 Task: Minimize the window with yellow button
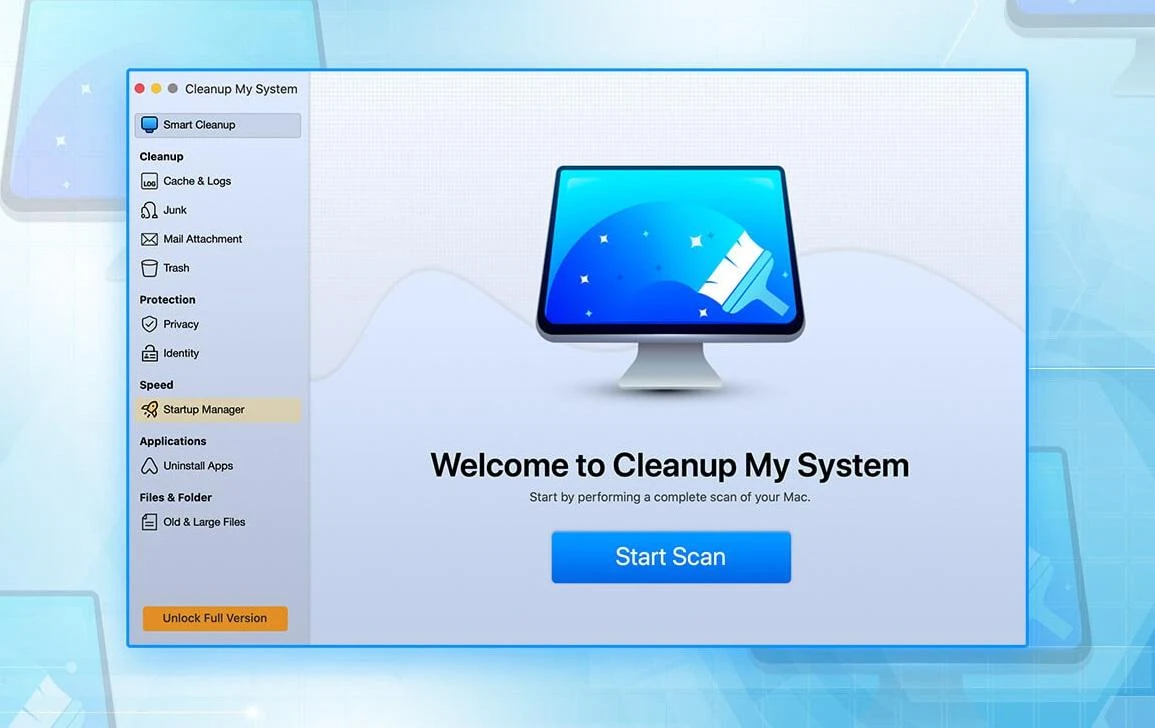(x=156, y=88)
